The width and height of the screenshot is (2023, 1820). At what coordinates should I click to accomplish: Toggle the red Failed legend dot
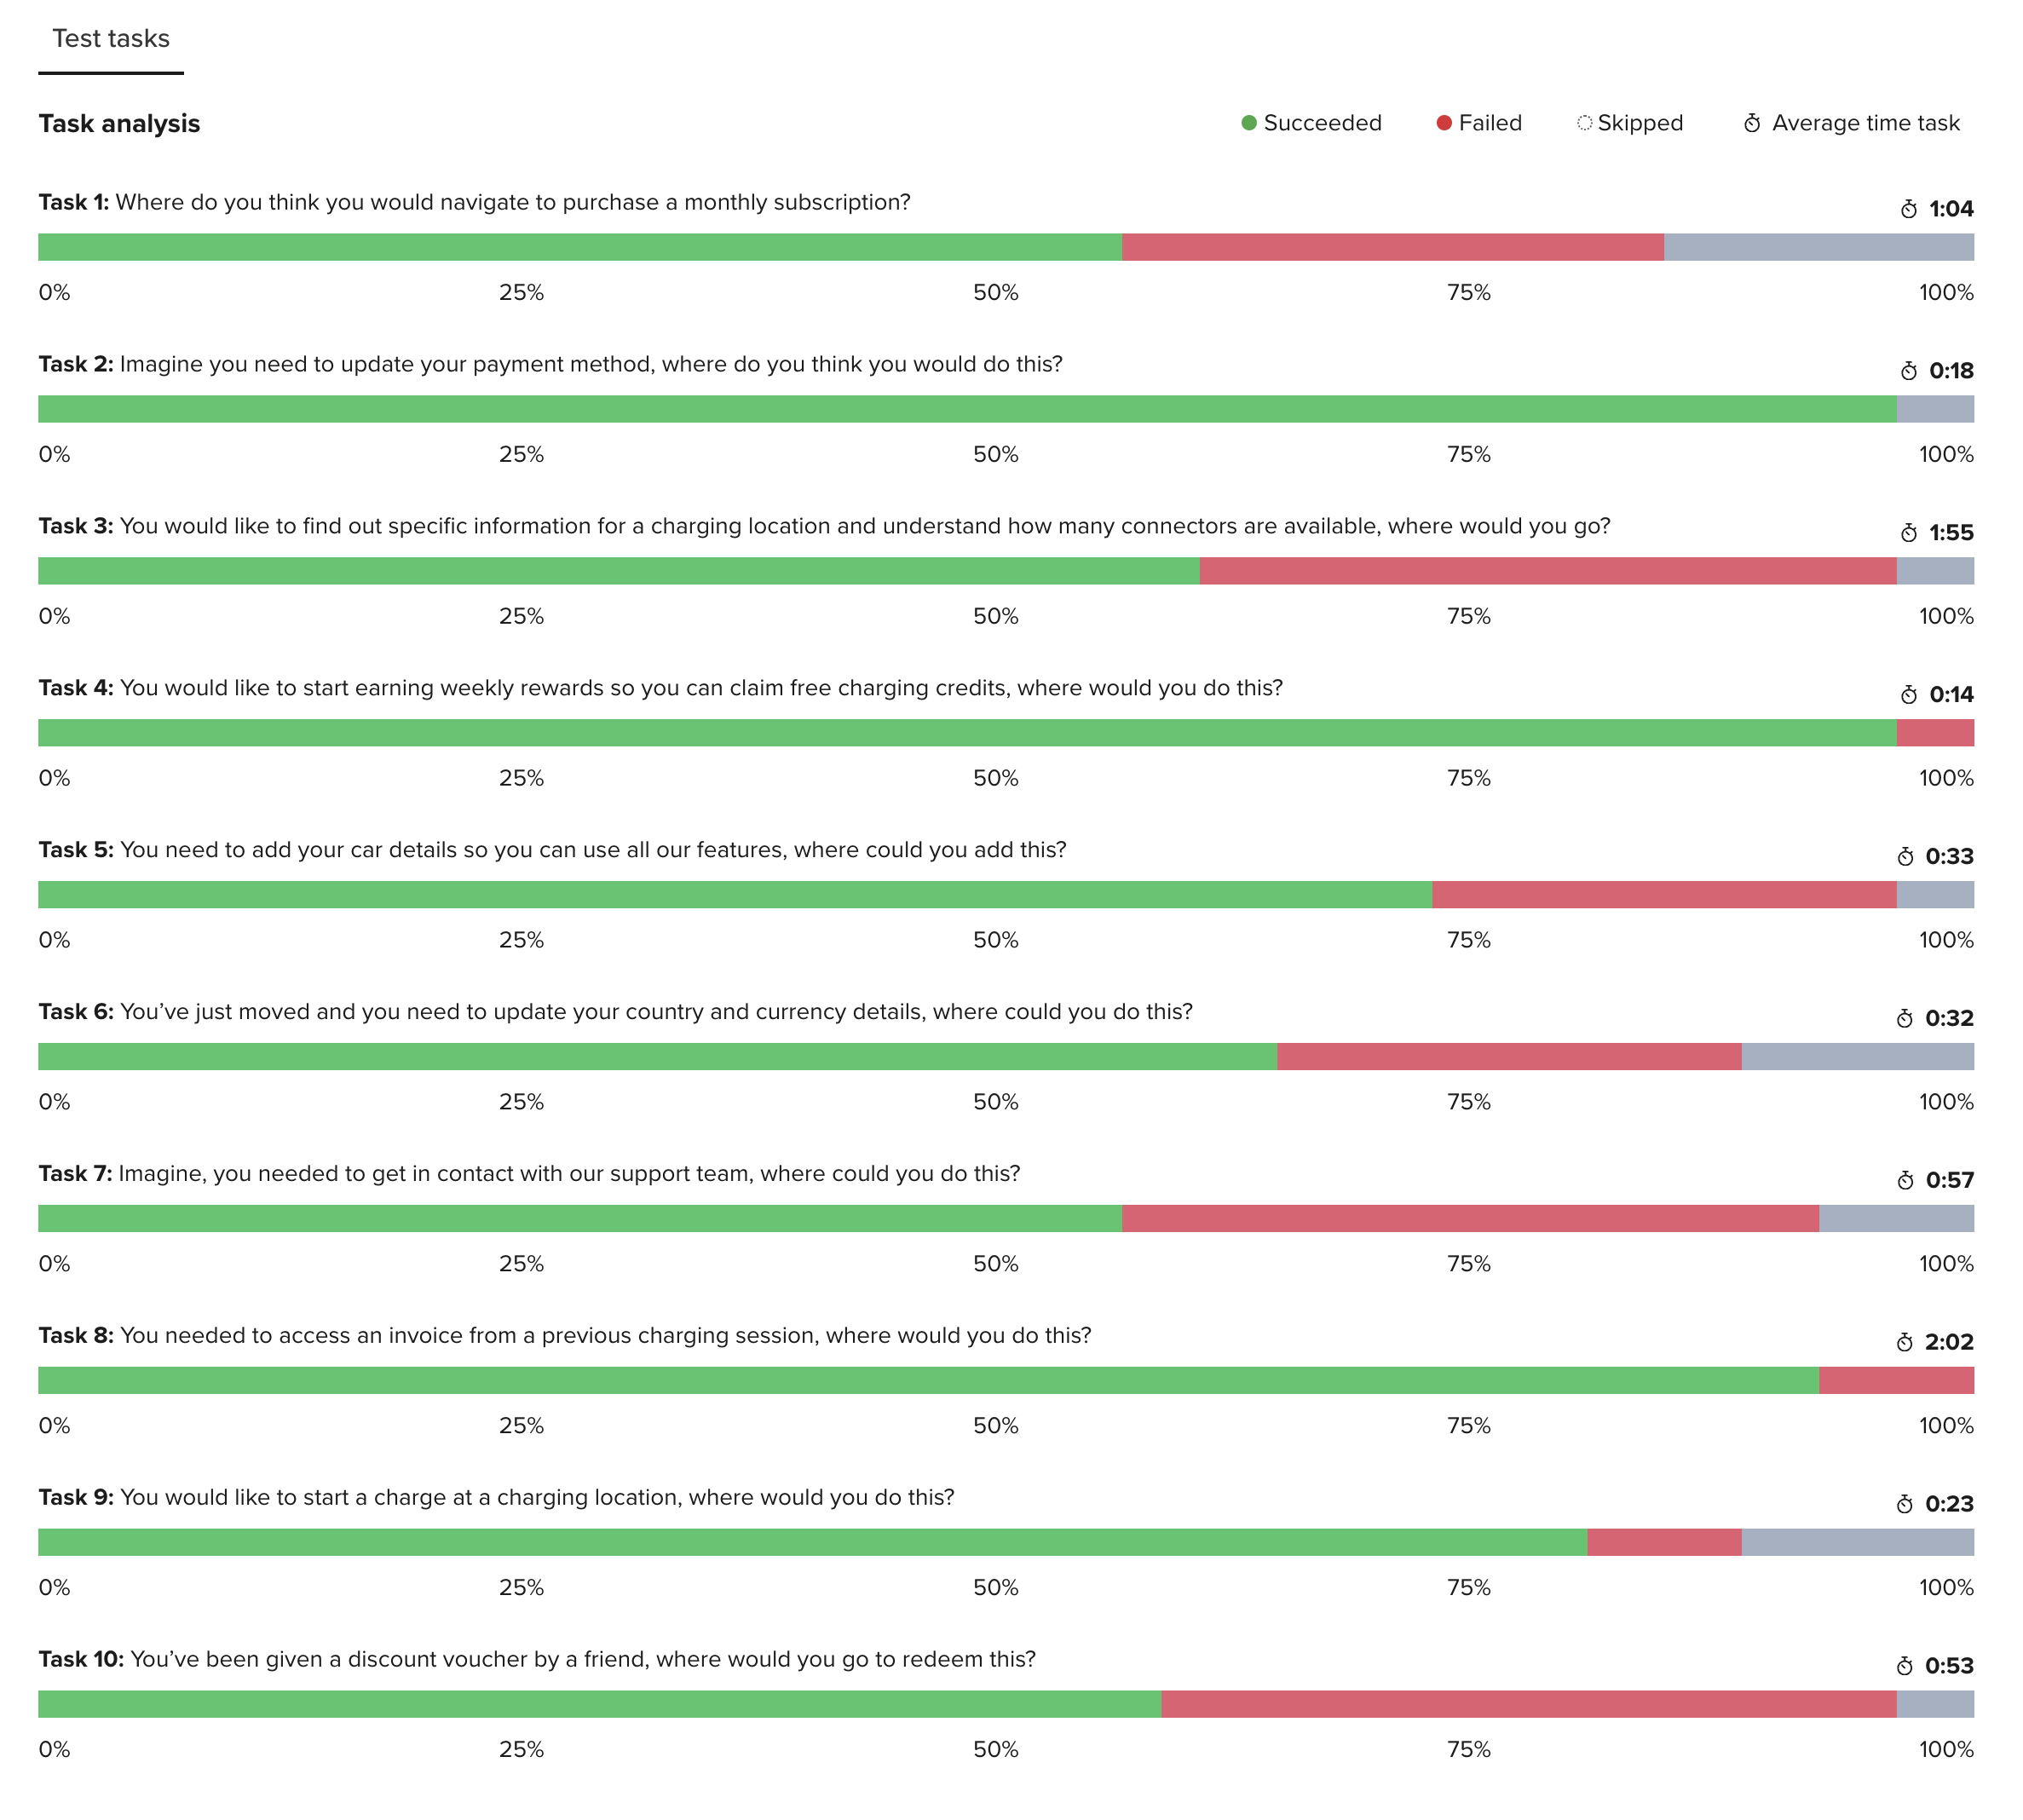[1443, 123]
